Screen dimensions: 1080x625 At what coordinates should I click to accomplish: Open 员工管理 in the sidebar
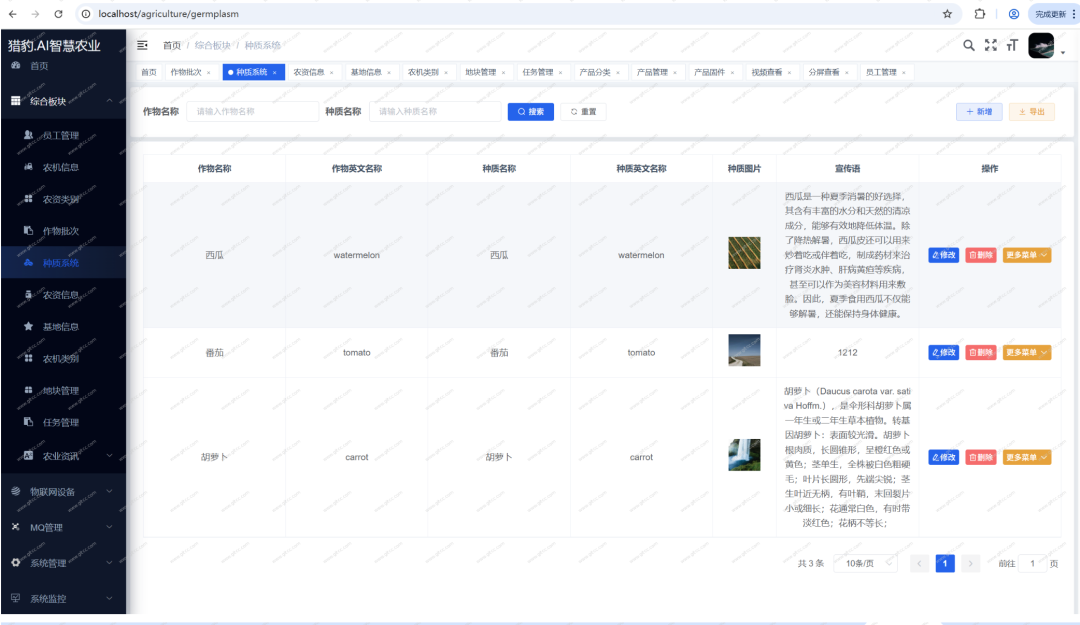[x=63, y=135]
